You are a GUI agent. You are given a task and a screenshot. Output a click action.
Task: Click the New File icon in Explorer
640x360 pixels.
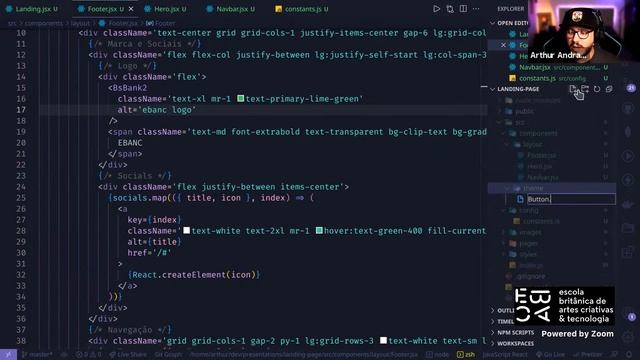tap(573, 89)
